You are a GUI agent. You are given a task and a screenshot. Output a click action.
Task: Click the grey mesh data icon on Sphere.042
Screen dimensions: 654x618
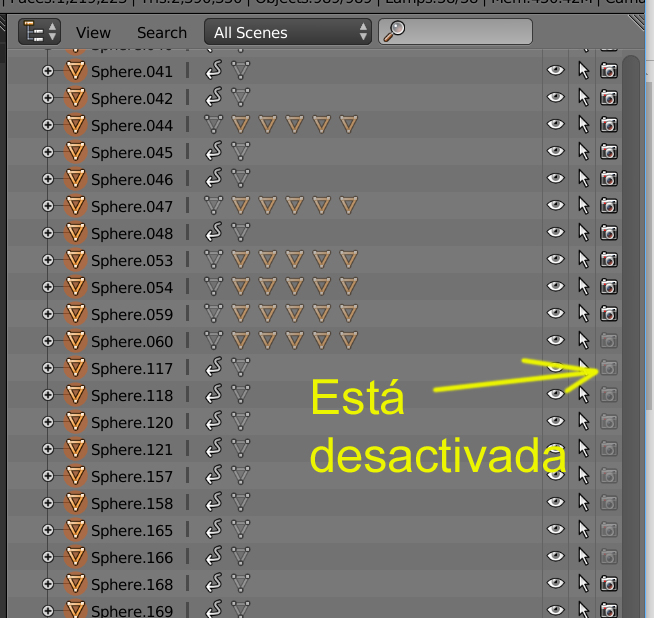241,98
